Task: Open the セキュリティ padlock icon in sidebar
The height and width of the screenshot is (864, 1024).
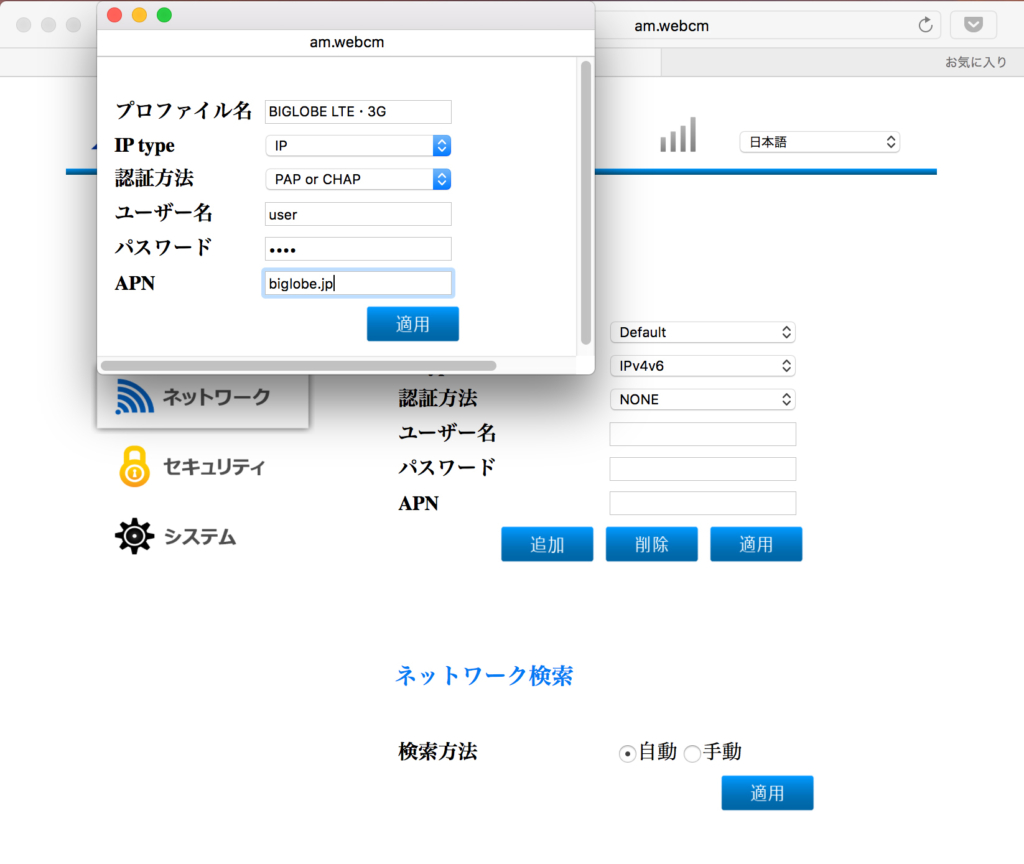Action: (135, 466)
